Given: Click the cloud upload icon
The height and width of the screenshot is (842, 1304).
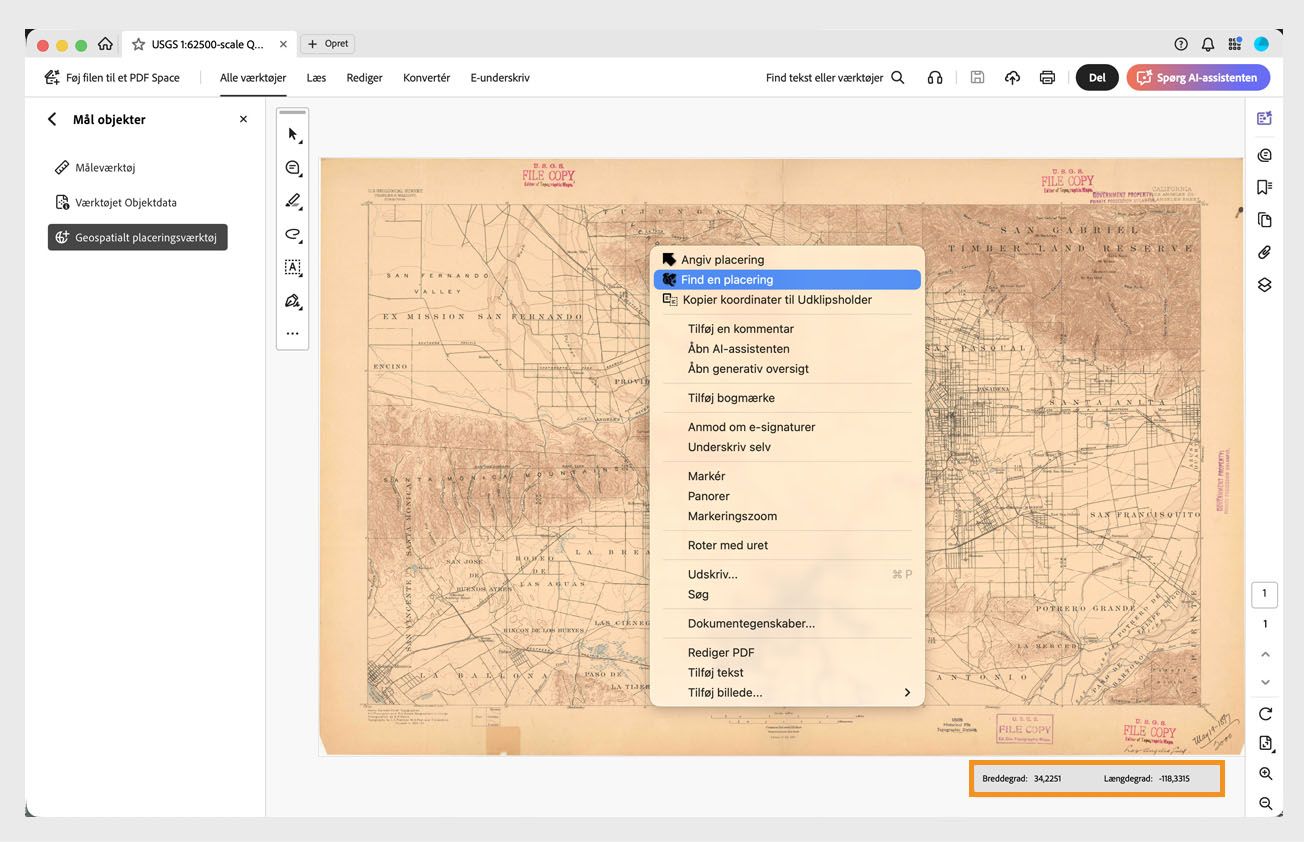Looking at the screenshot, I should pos(1012,77).
